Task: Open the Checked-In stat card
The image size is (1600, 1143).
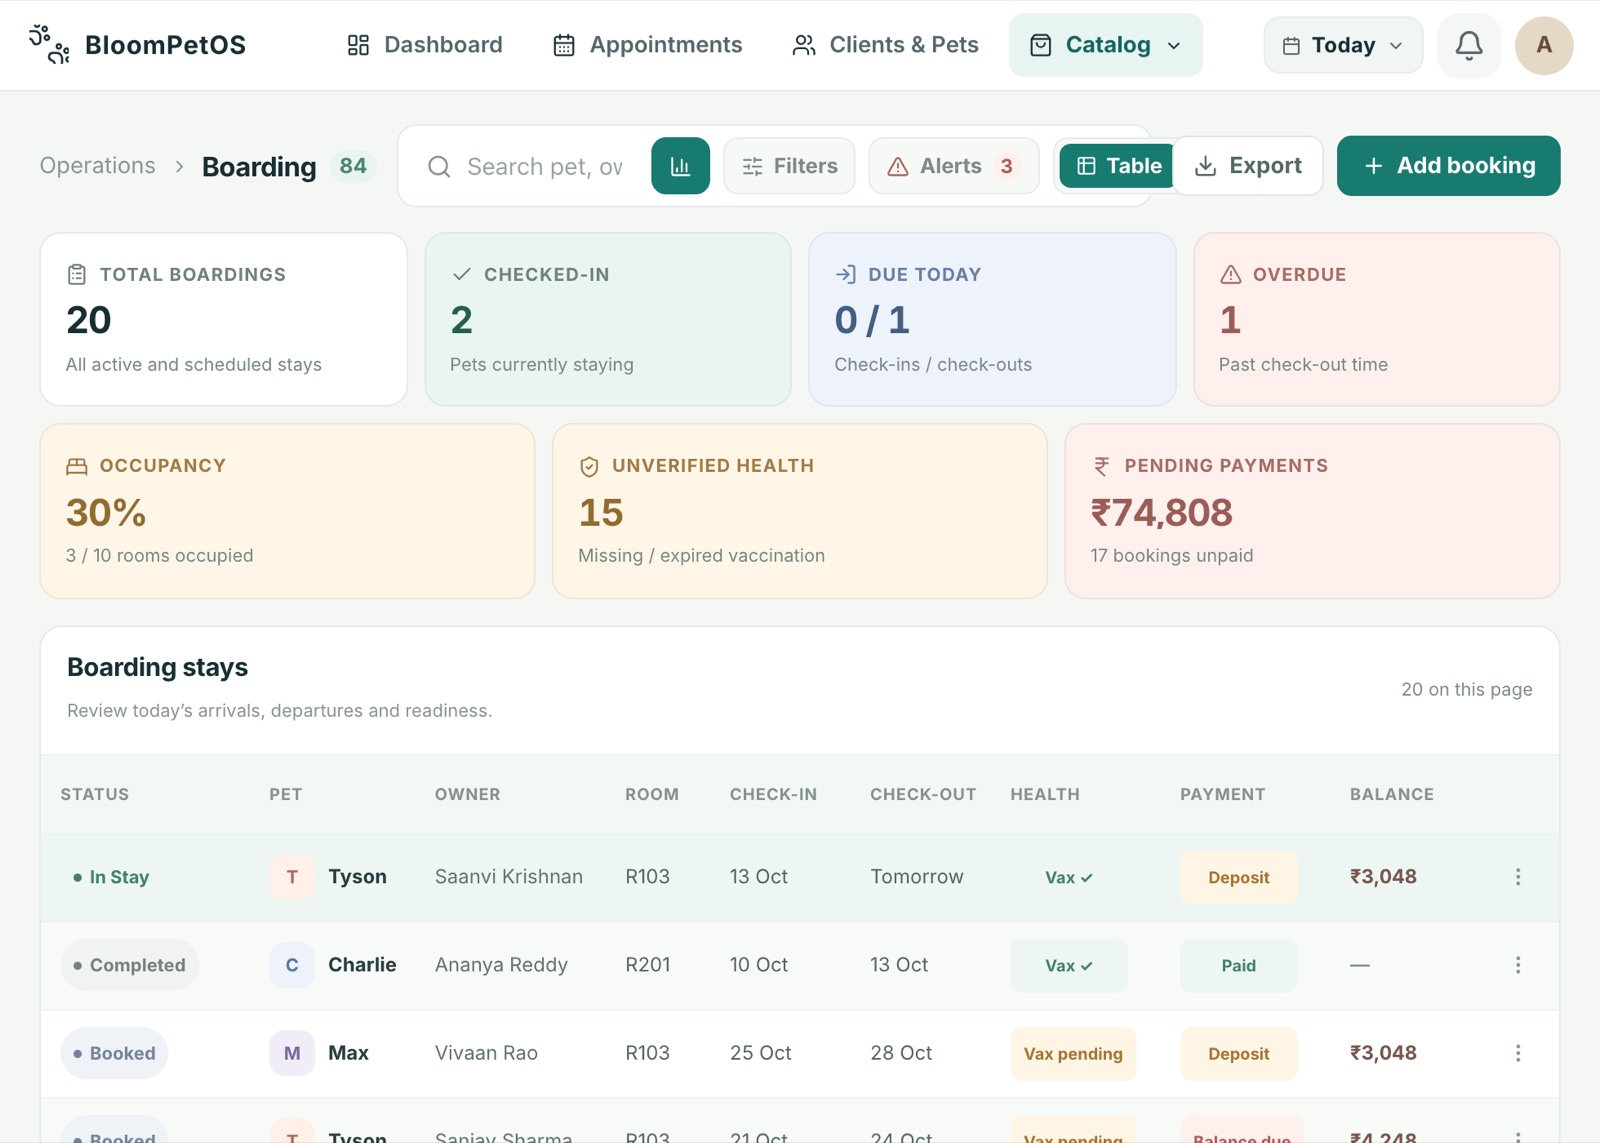Action: tap(608, 320)
